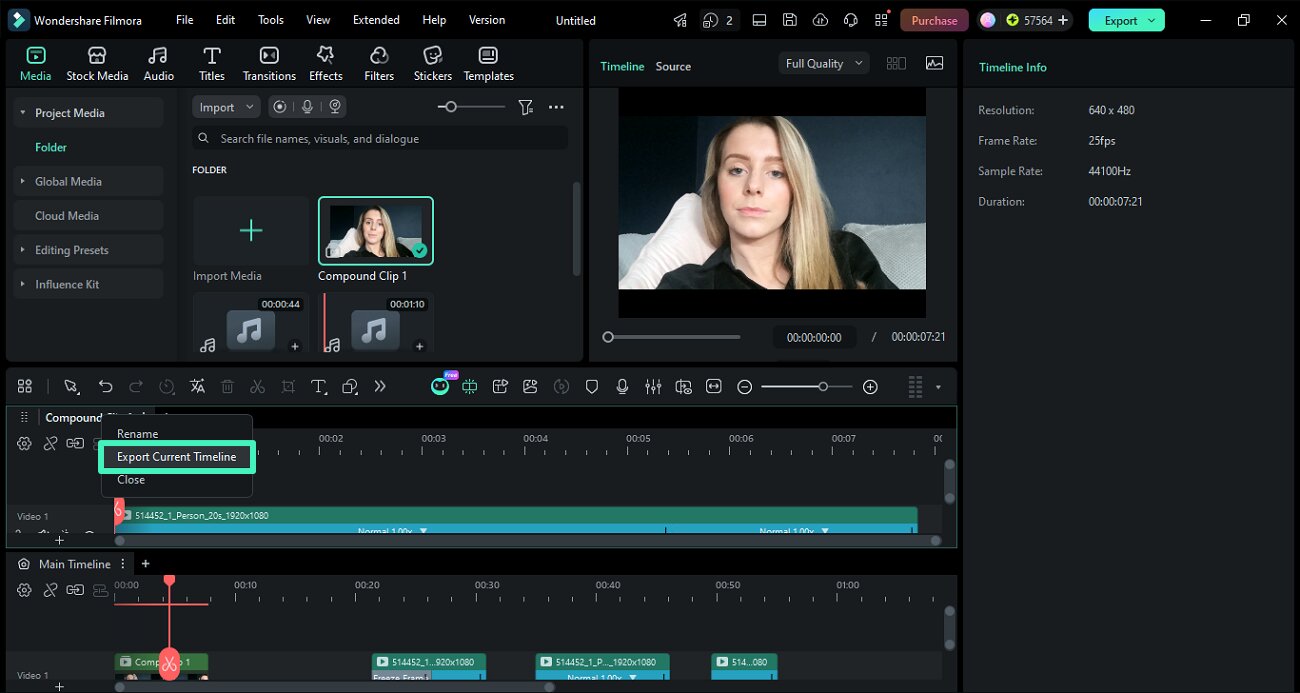Click the AI copilot face icon

point(440,386)
